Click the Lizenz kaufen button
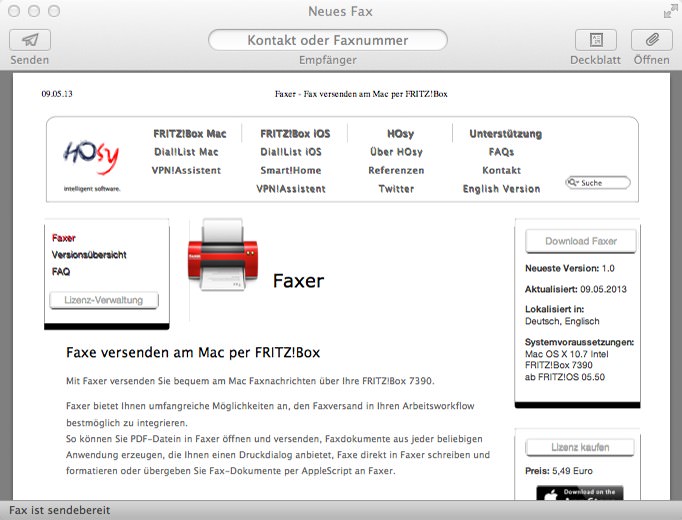The width and height of the screenshot is (682, 520). (580, 447)
